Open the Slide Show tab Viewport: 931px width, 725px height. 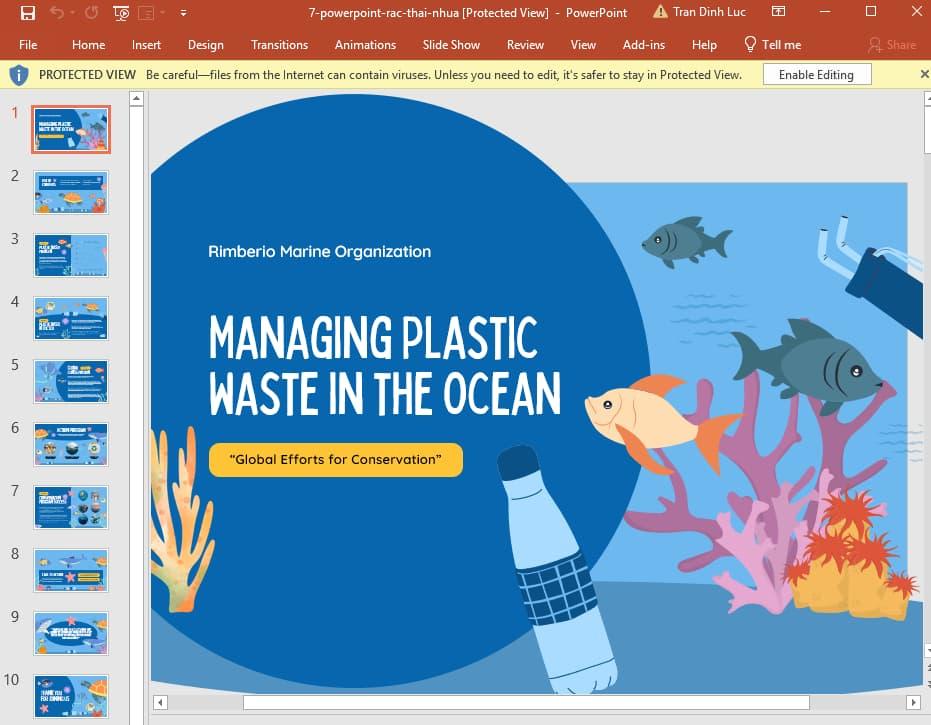(x=451, y=45)
